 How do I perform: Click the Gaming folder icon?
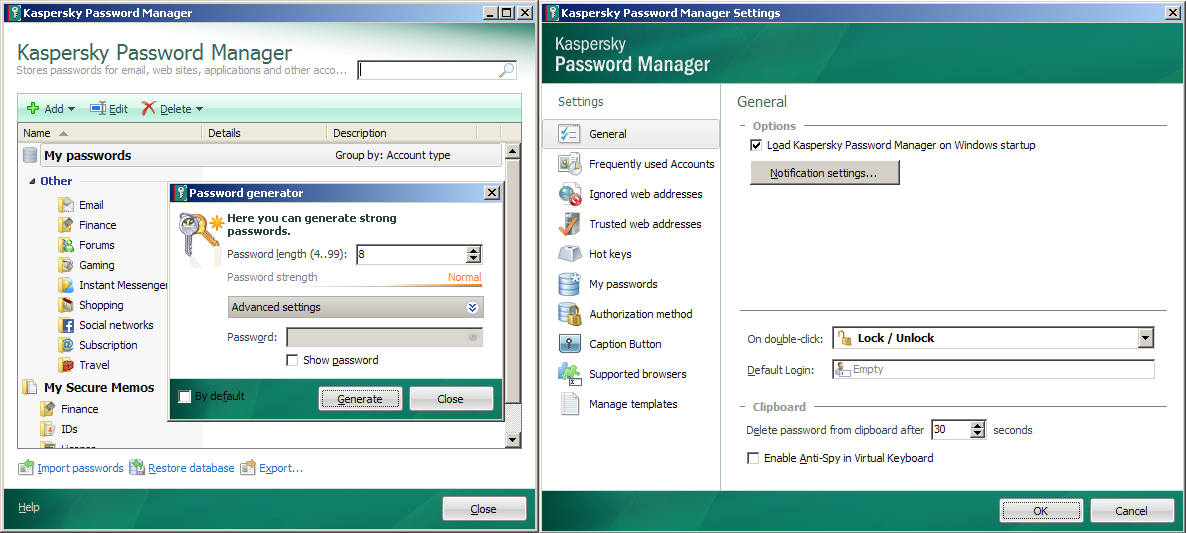[66, 265]
